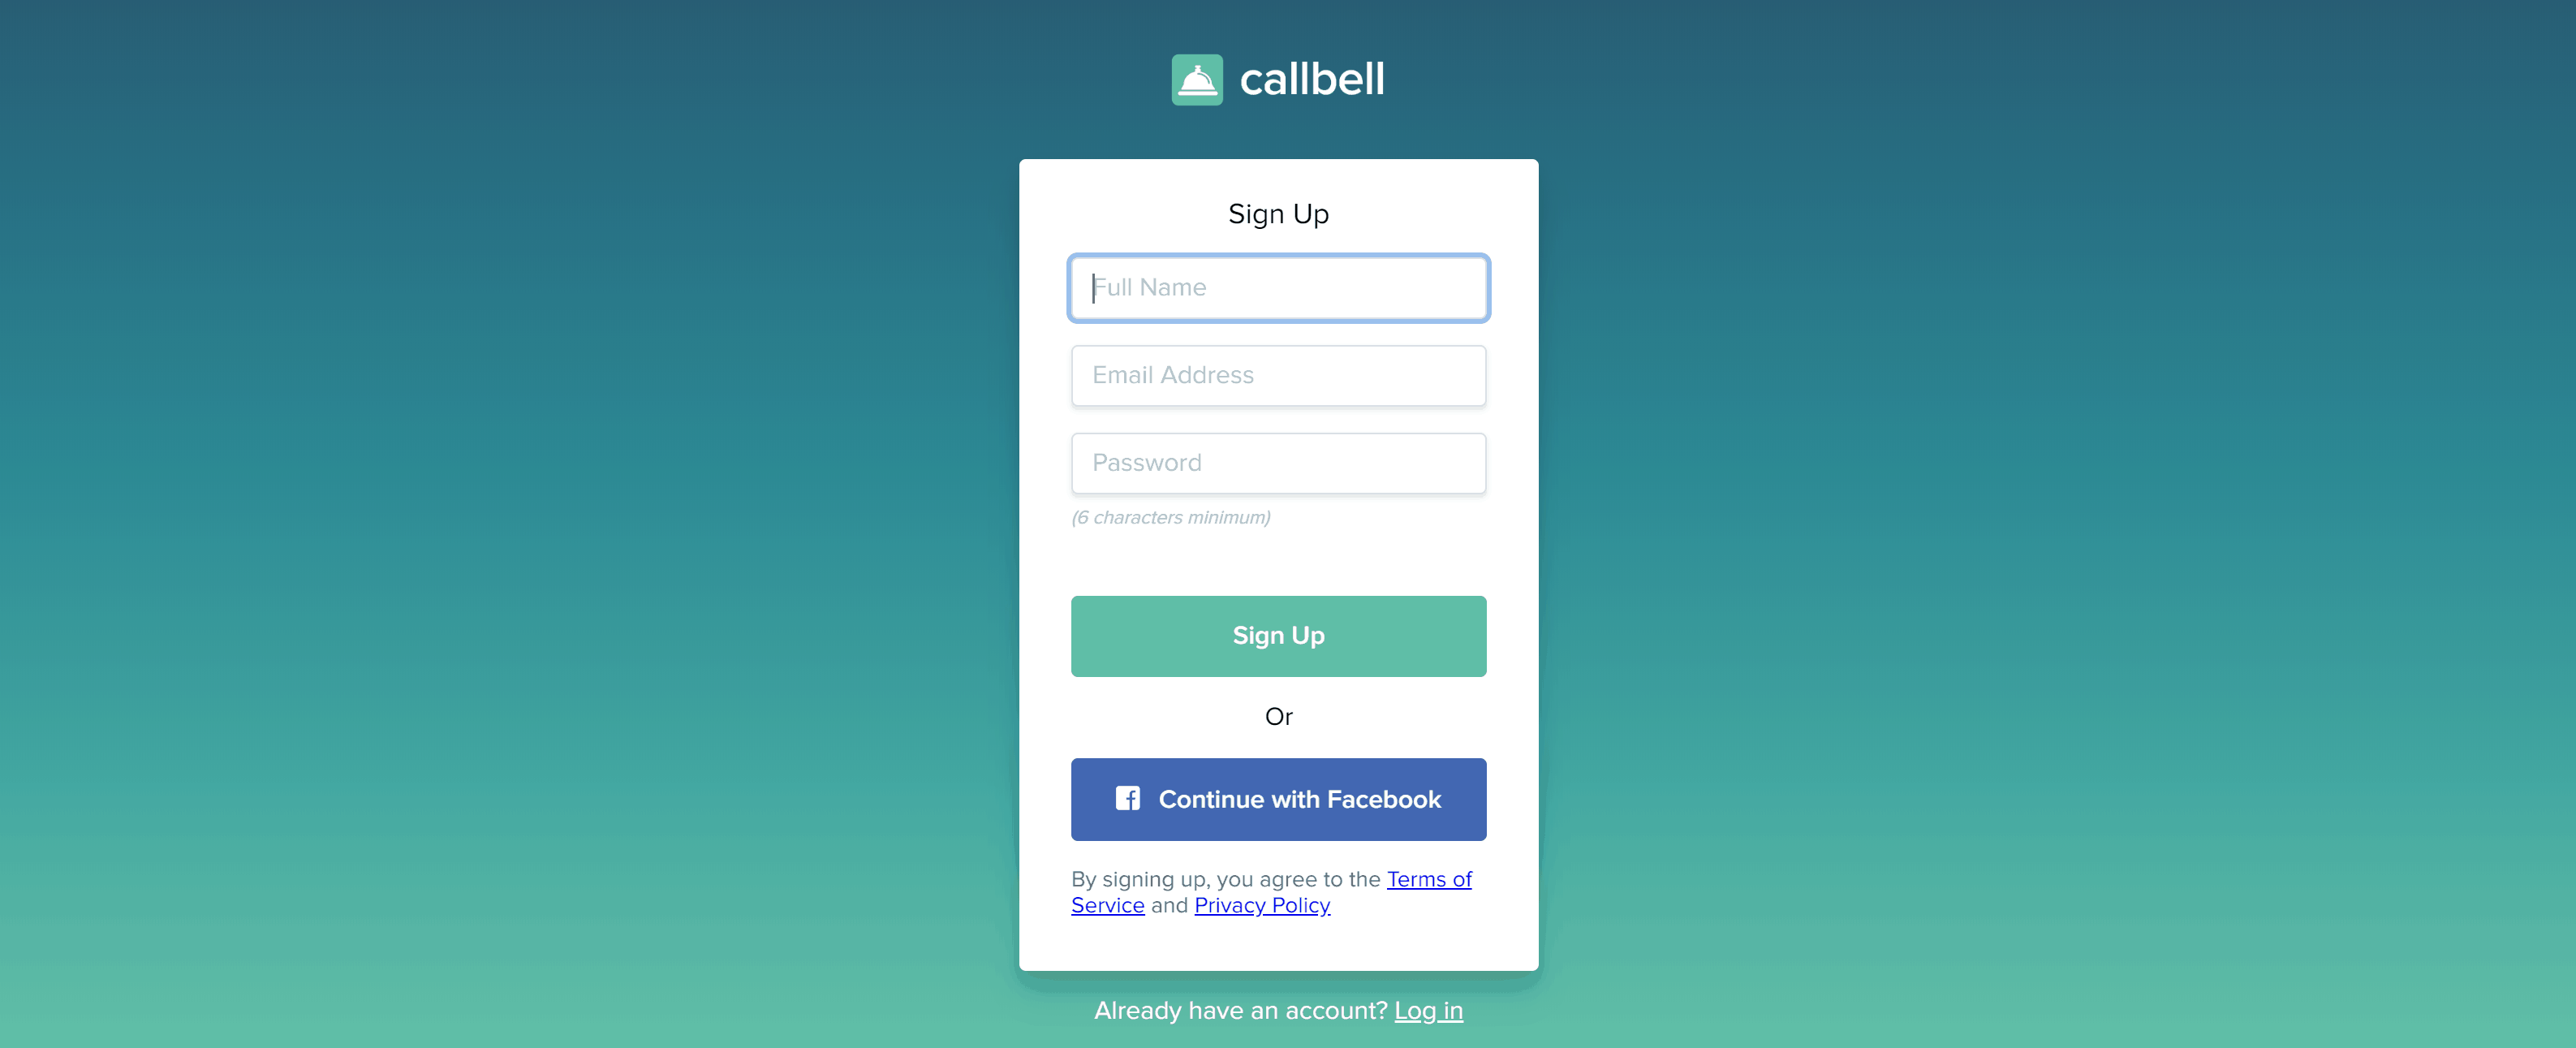
Task: Click the Continue with Facebook button
Action: click(x=1278, y=798)
